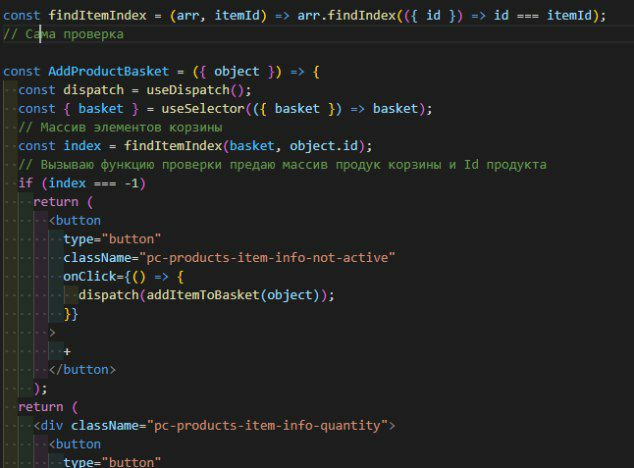Click the useDispatch() call
634x468 pixels.
click(x=199, y=90)
